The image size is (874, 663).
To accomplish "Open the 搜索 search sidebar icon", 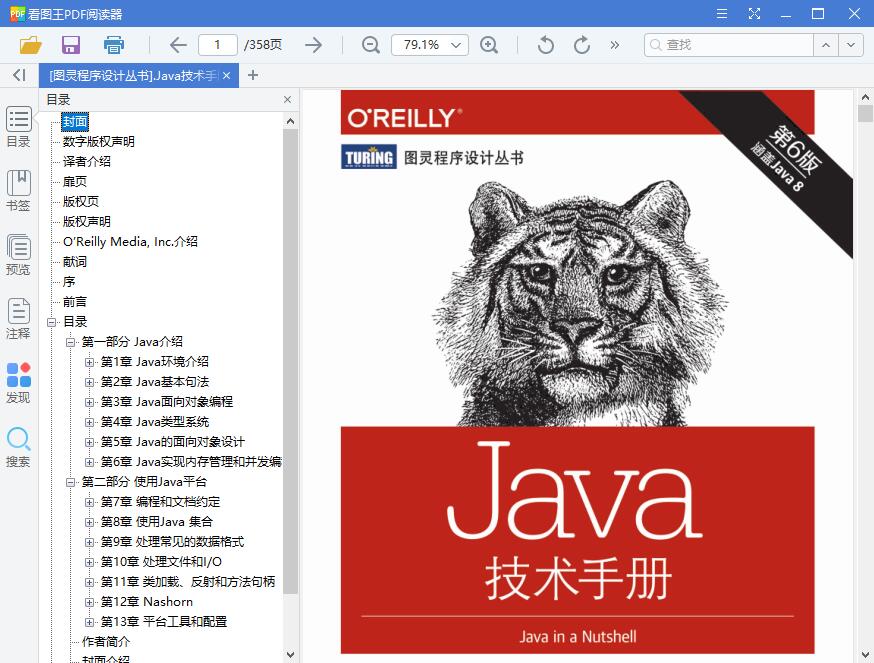I will [18, 447].
